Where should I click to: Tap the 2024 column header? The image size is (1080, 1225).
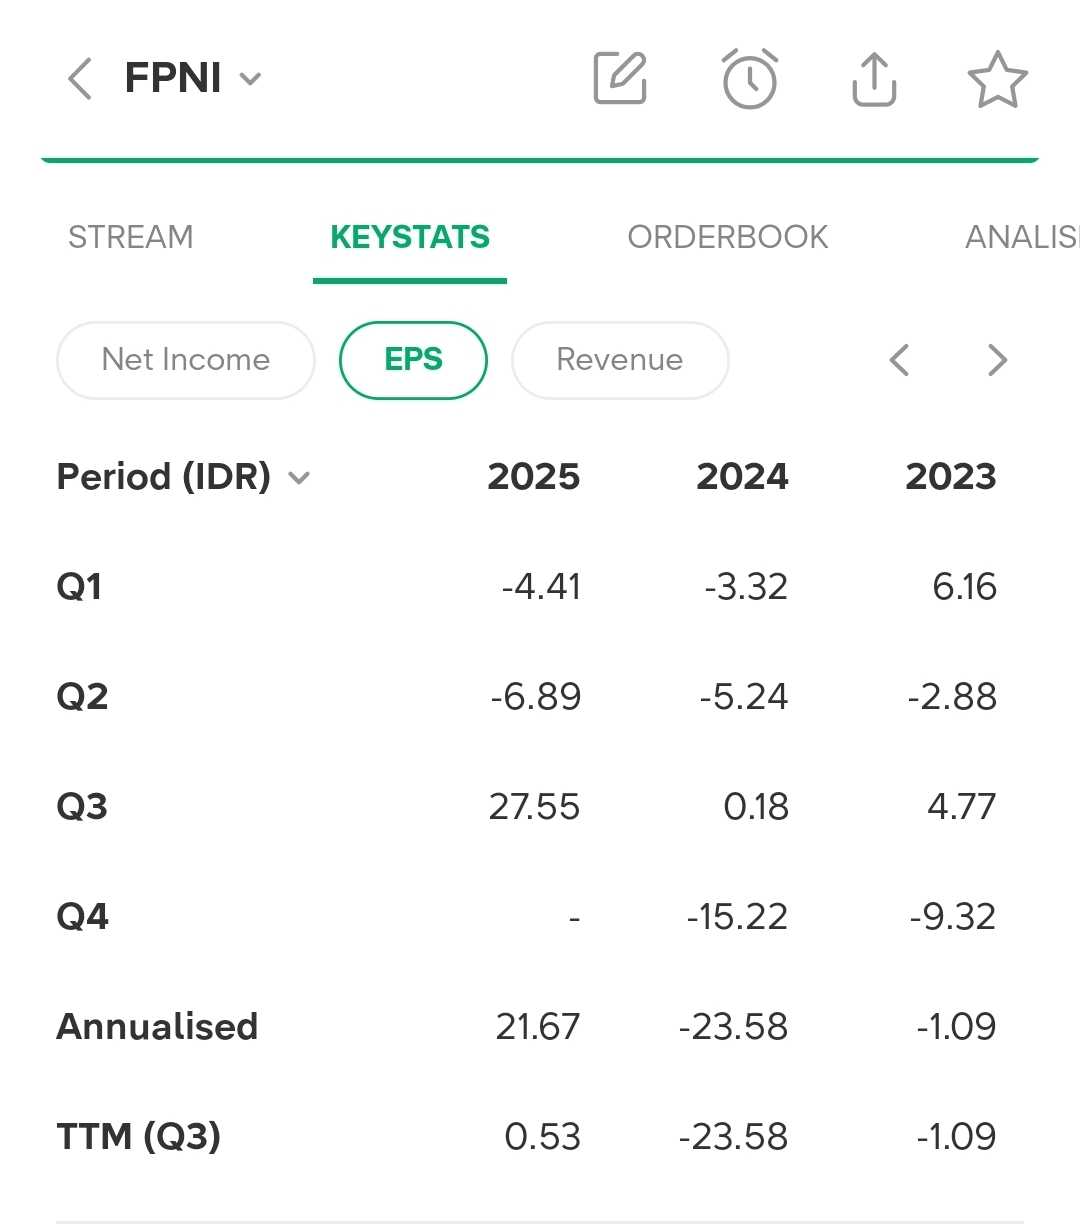742,477
